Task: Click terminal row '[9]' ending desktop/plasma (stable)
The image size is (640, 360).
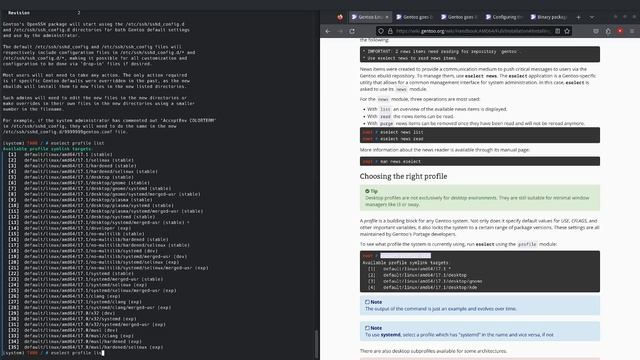Action: point(80,200)
